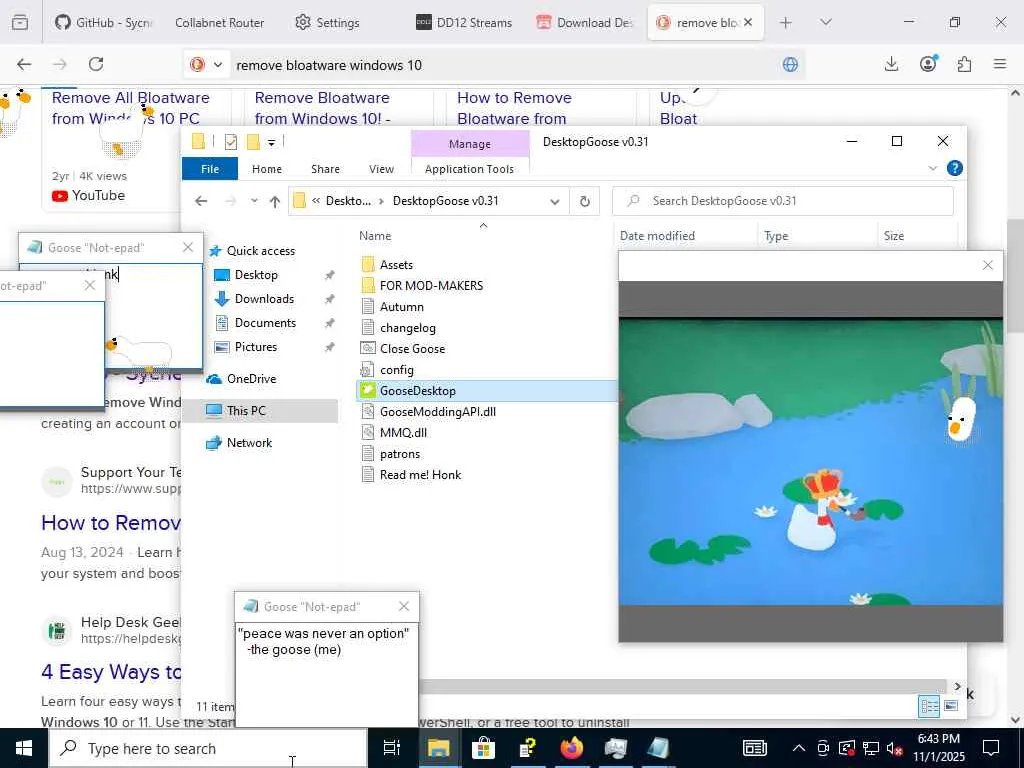Open Documents in navigation pane
The height and width of the screenshot is (768, 1024).
(x=265, y=323)
